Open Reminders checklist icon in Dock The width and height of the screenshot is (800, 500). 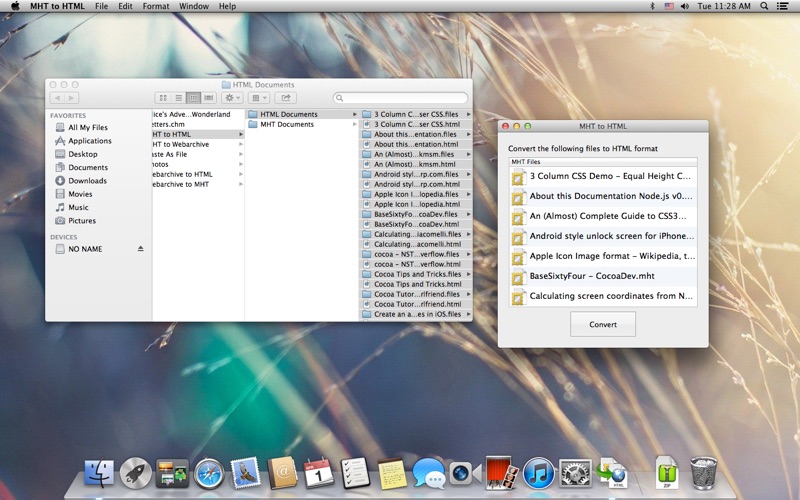coord(355,473)
